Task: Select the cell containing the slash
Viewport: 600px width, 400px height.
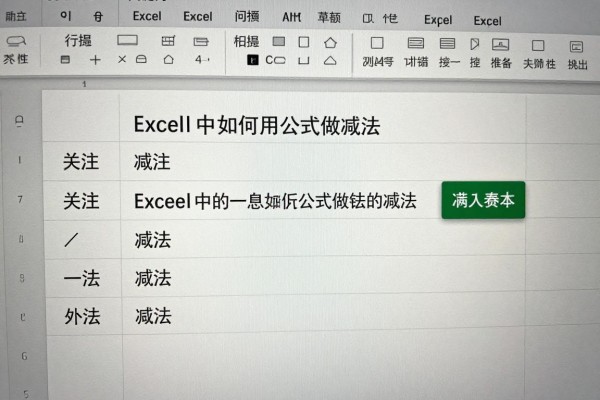Action: click(x=83, y=240)
